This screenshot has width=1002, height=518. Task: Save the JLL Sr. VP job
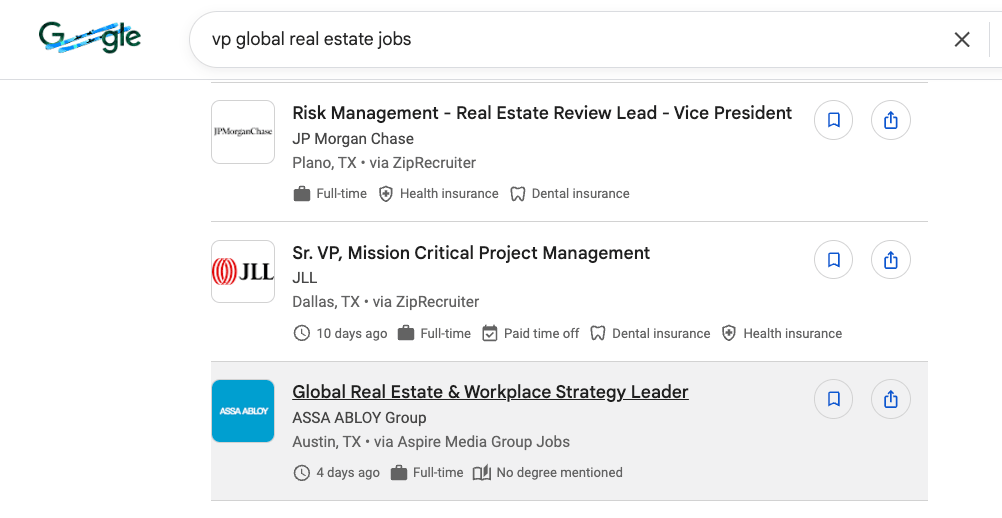pyautogui.click(x=833, y=261)
